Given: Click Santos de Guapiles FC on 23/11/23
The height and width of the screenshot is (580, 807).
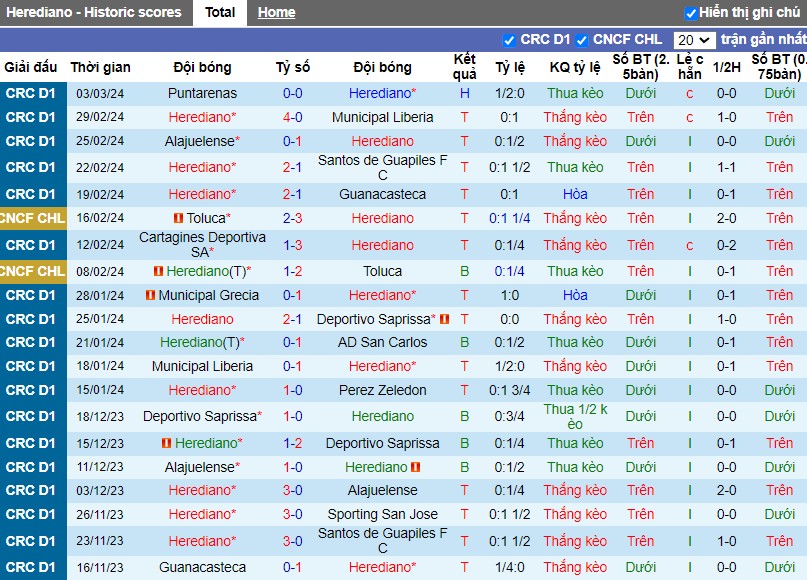Looking at the screenshot, I should coord(382,540).
